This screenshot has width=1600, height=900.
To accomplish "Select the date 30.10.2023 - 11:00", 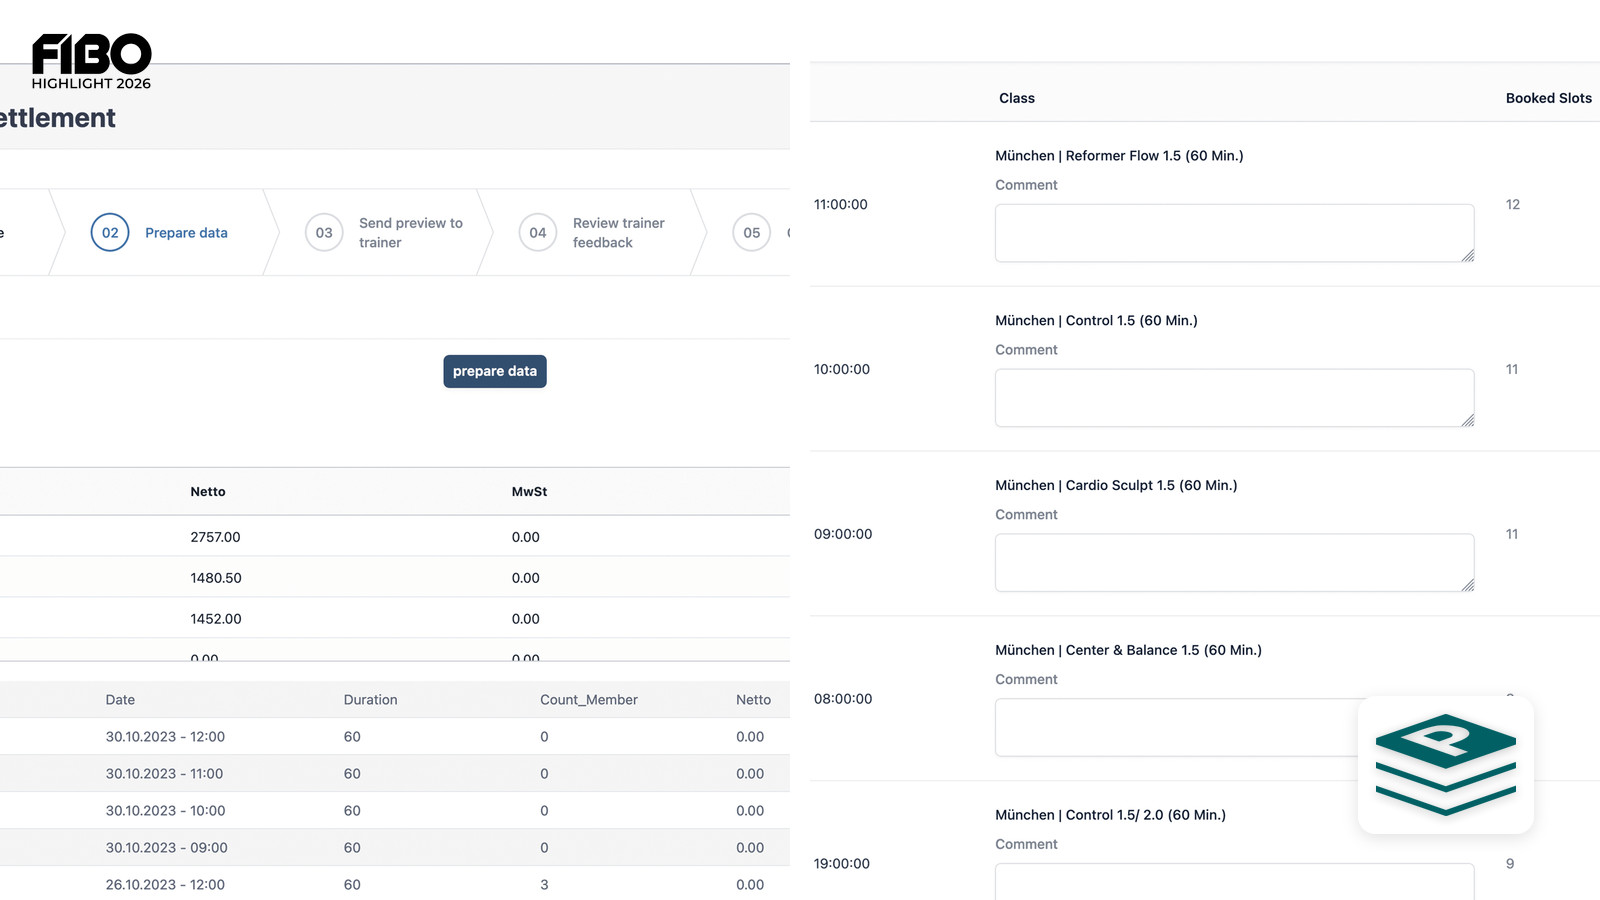I will tap(165, 774).
